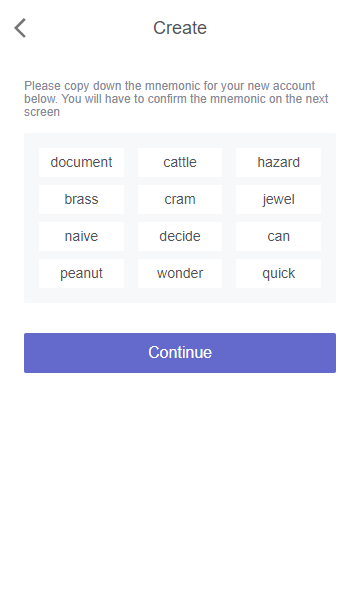The image size is (360, 600).
Task: Select the word can
Action: tap(279, 236)
